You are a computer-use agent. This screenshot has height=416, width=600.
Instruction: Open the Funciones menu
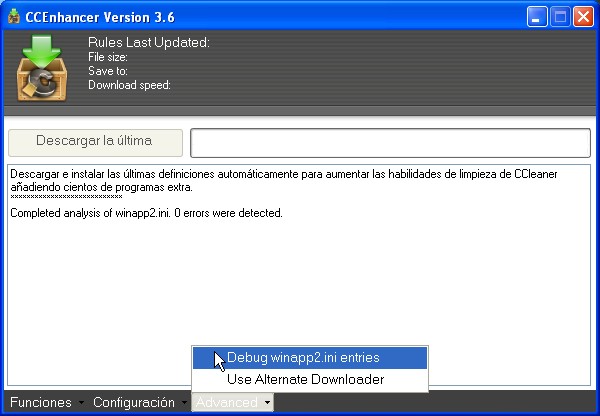(41, 402)
